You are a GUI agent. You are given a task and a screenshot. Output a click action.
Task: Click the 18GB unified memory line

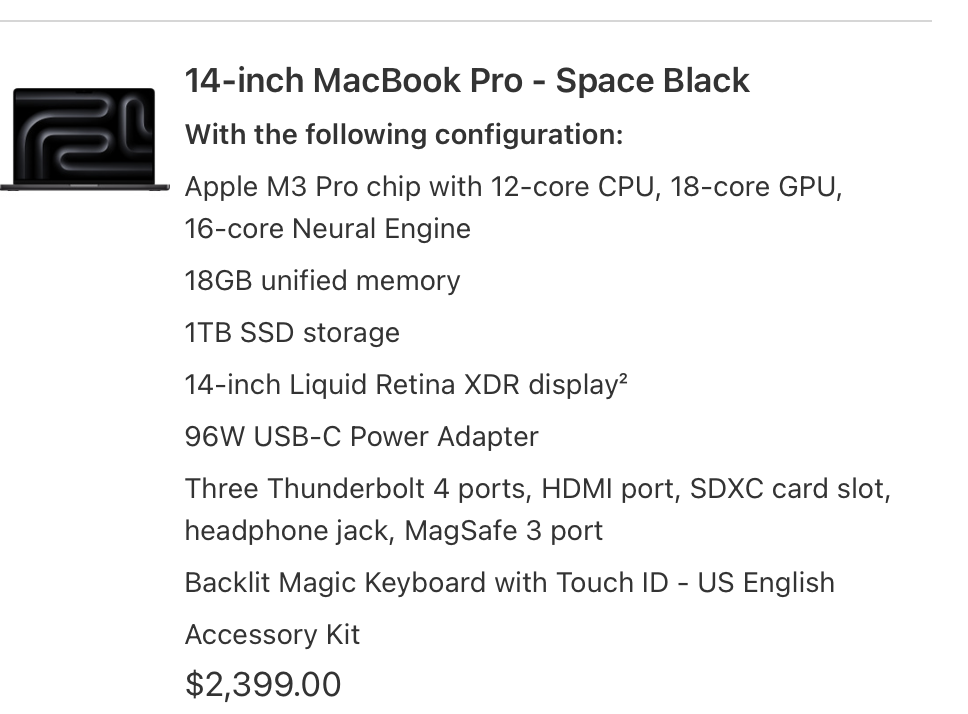322,281
